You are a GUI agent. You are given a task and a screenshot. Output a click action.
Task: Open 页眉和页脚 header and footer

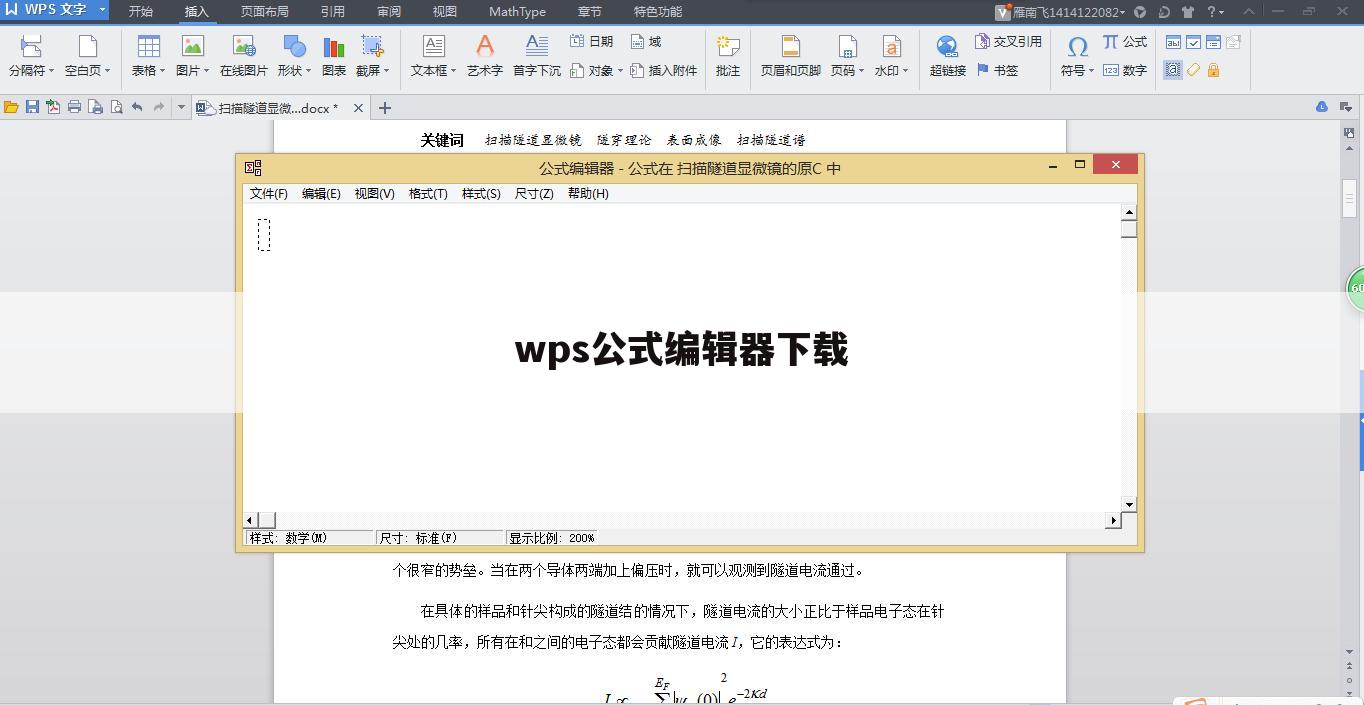point(790,55)
